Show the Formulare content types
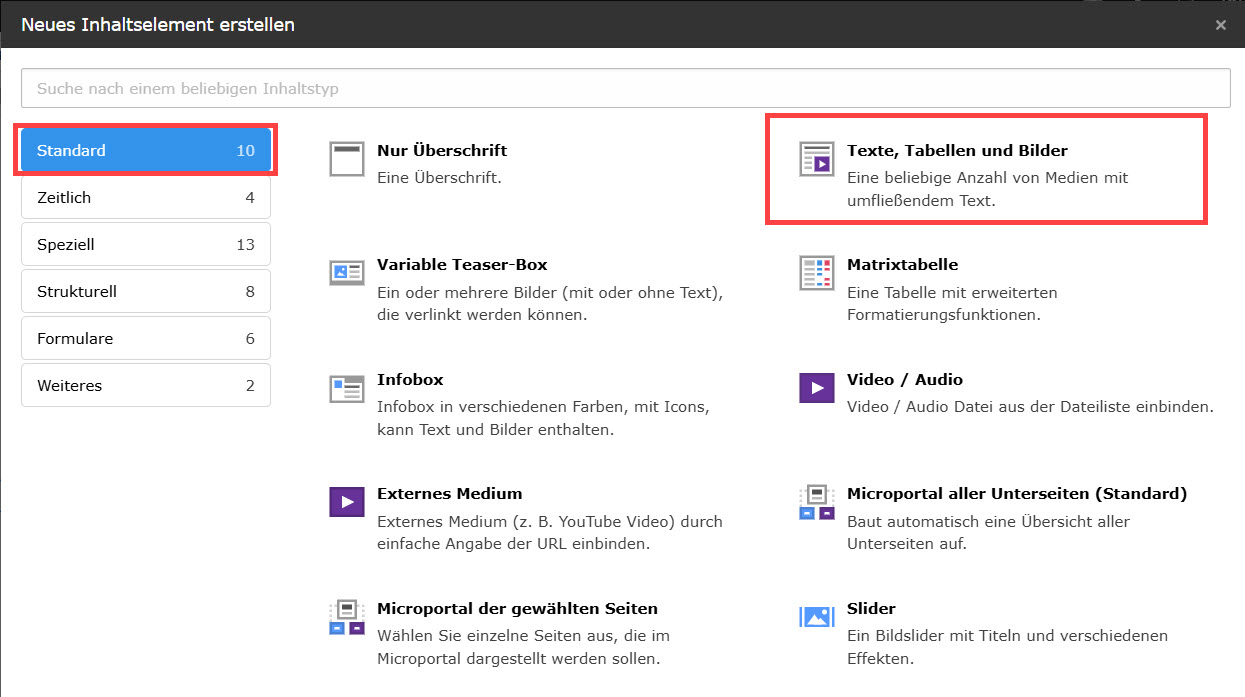 145,339
